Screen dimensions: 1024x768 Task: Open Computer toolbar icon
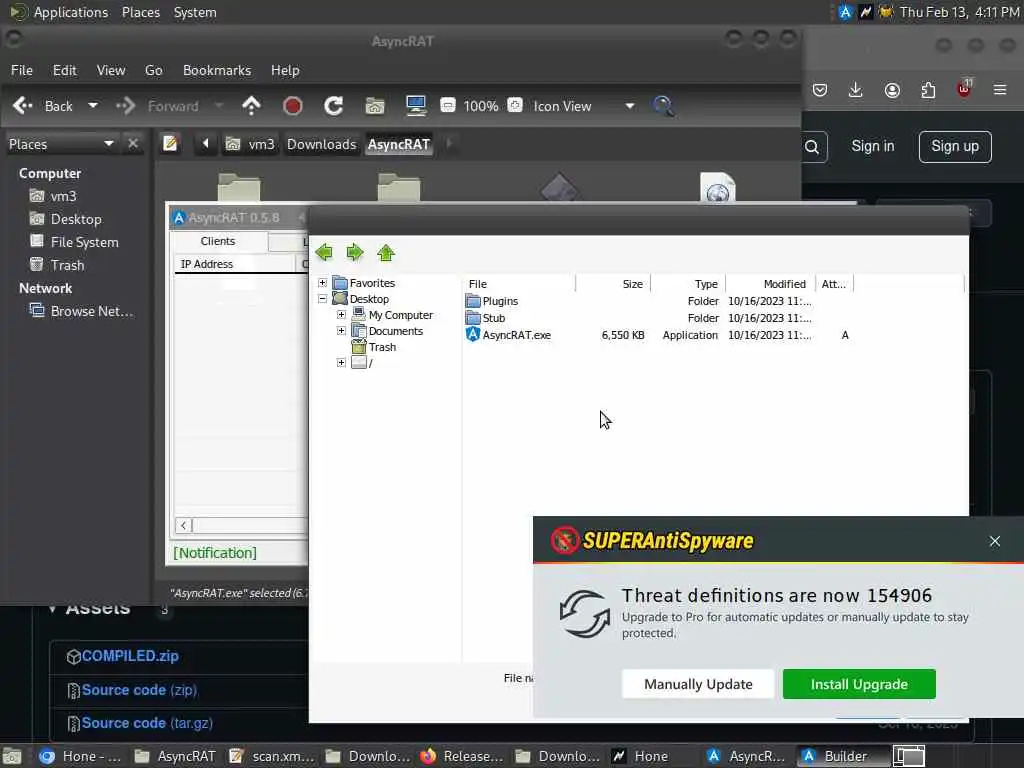tap(416, 106)
